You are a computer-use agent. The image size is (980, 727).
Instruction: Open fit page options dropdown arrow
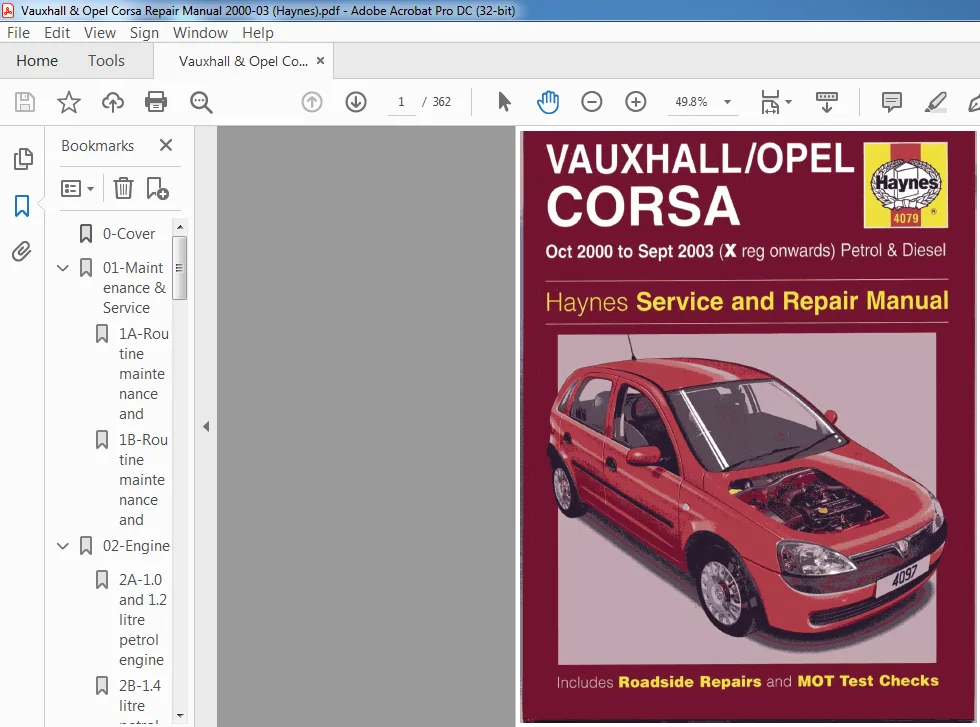[788, 102]
